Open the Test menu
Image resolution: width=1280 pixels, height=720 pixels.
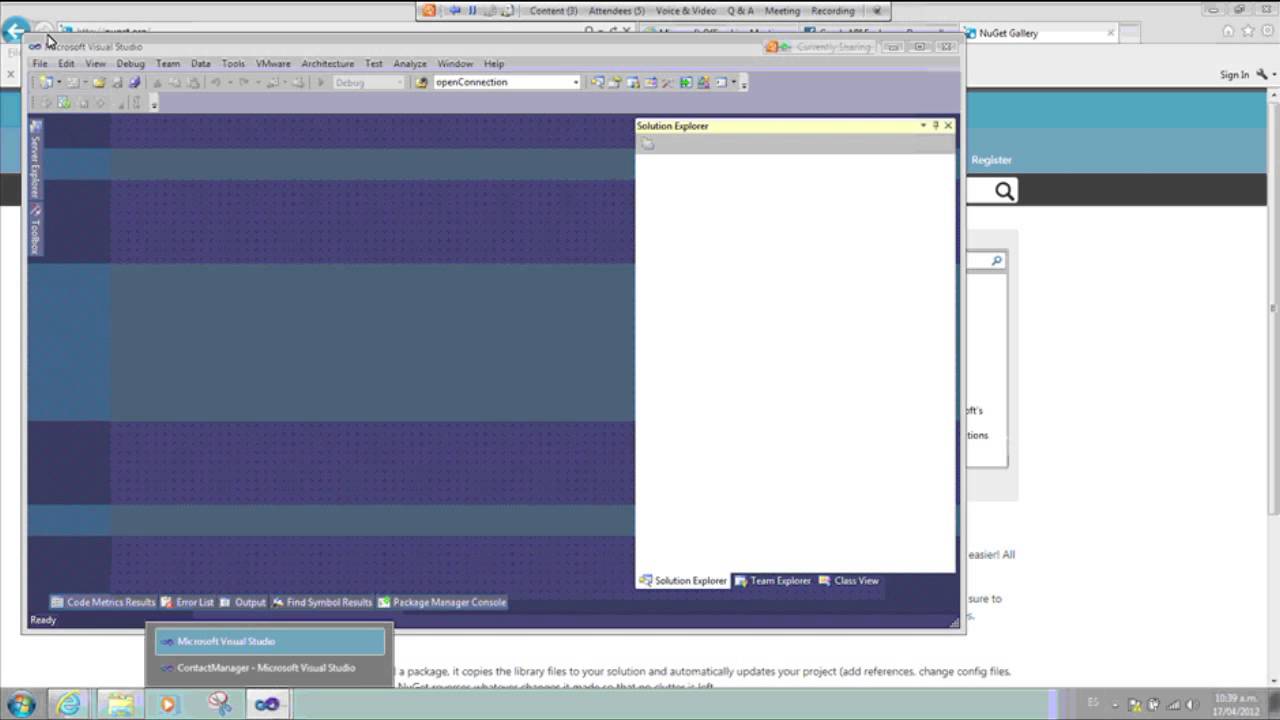pos(374,64)
